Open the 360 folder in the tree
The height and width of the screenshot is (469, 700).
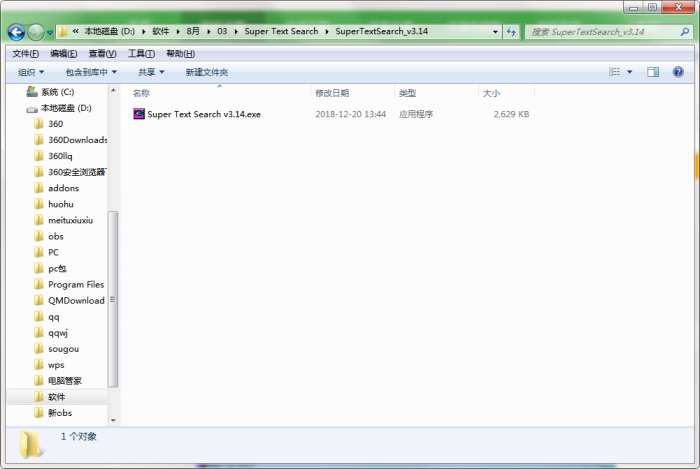click(x=55, y=124)
